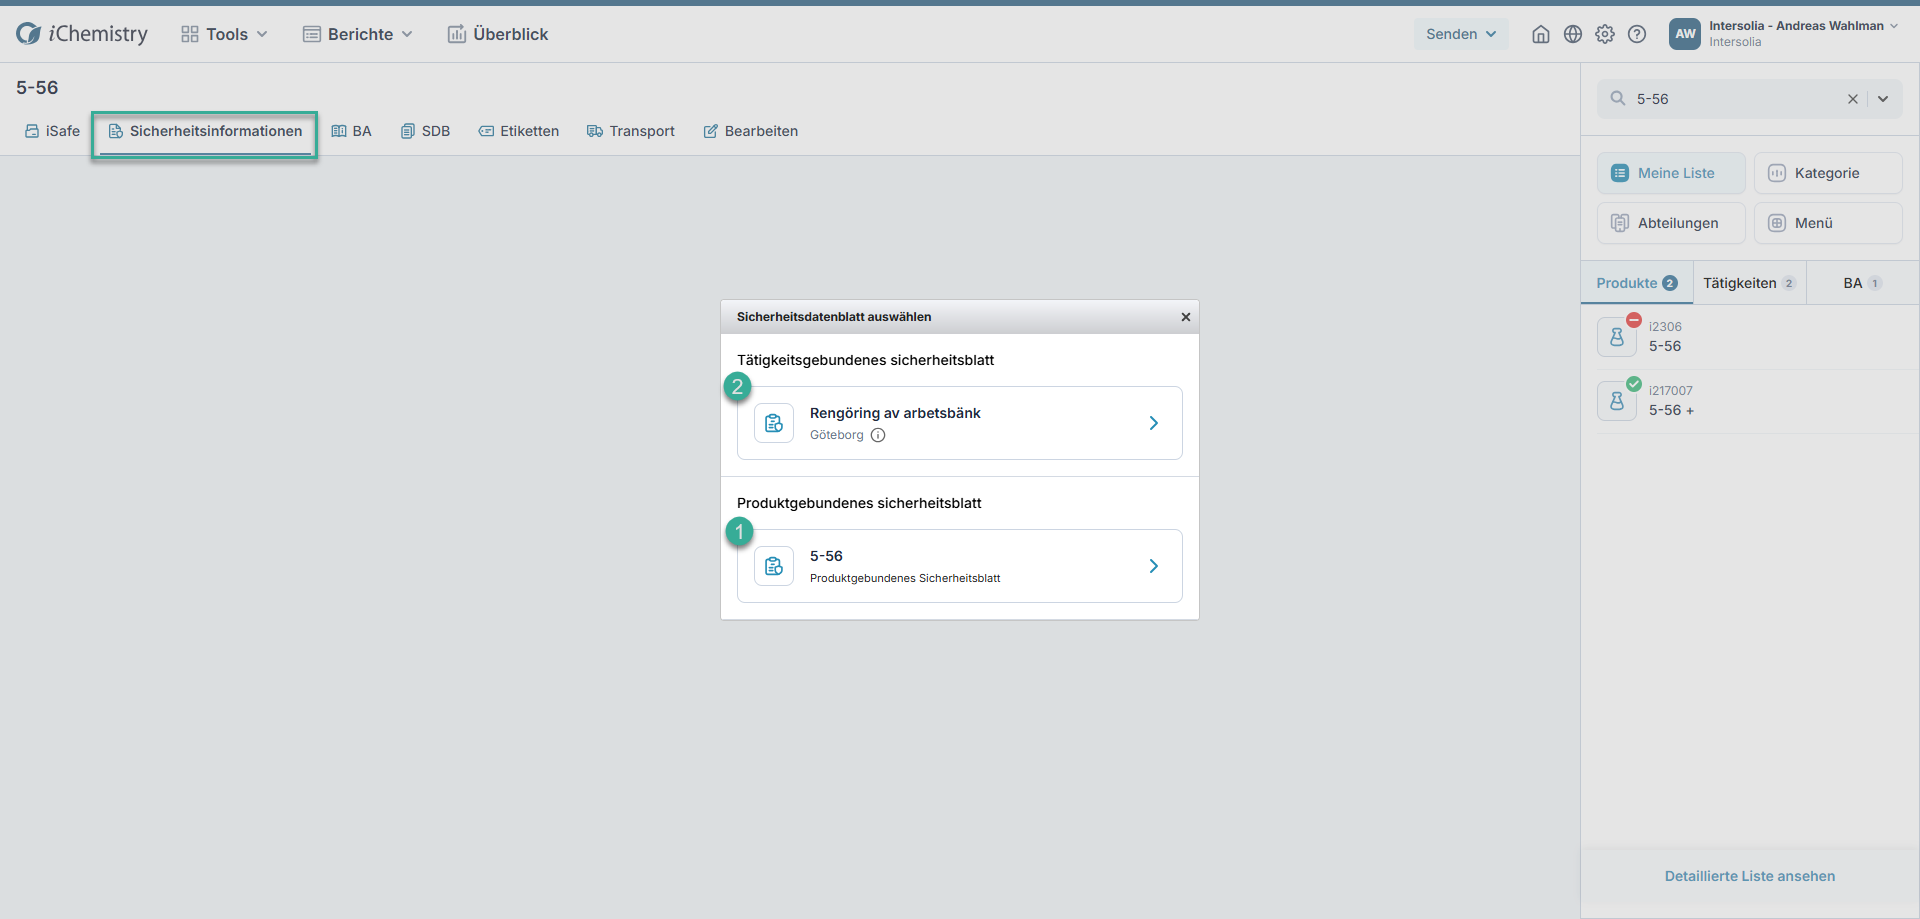Image resolution: width=1920 pixels, height=919 pixels.
Task: Switch to the BA tab in toolbar
Action: point(351,131)
